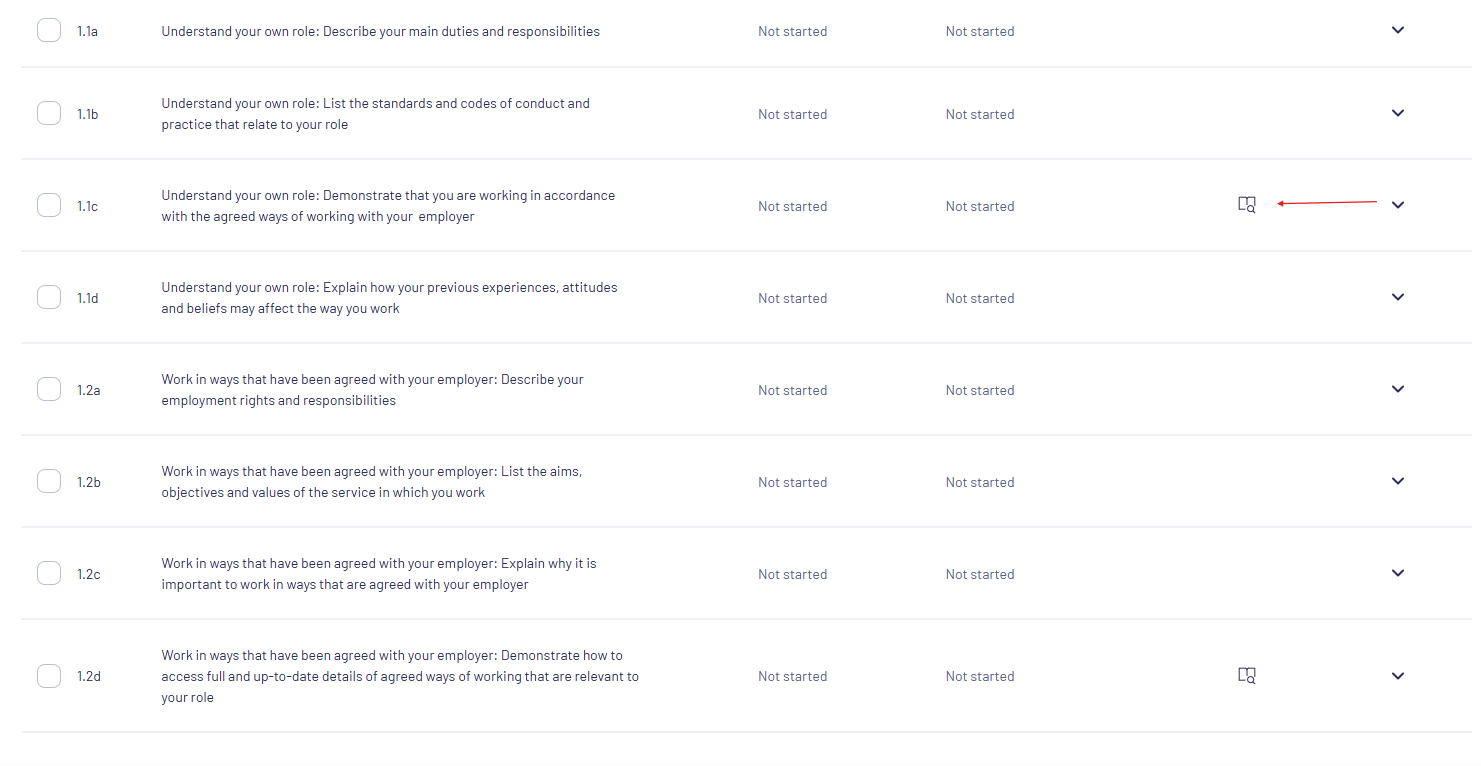Select the checkbox next to 1.1b
1481x766 pixels.
49,114
